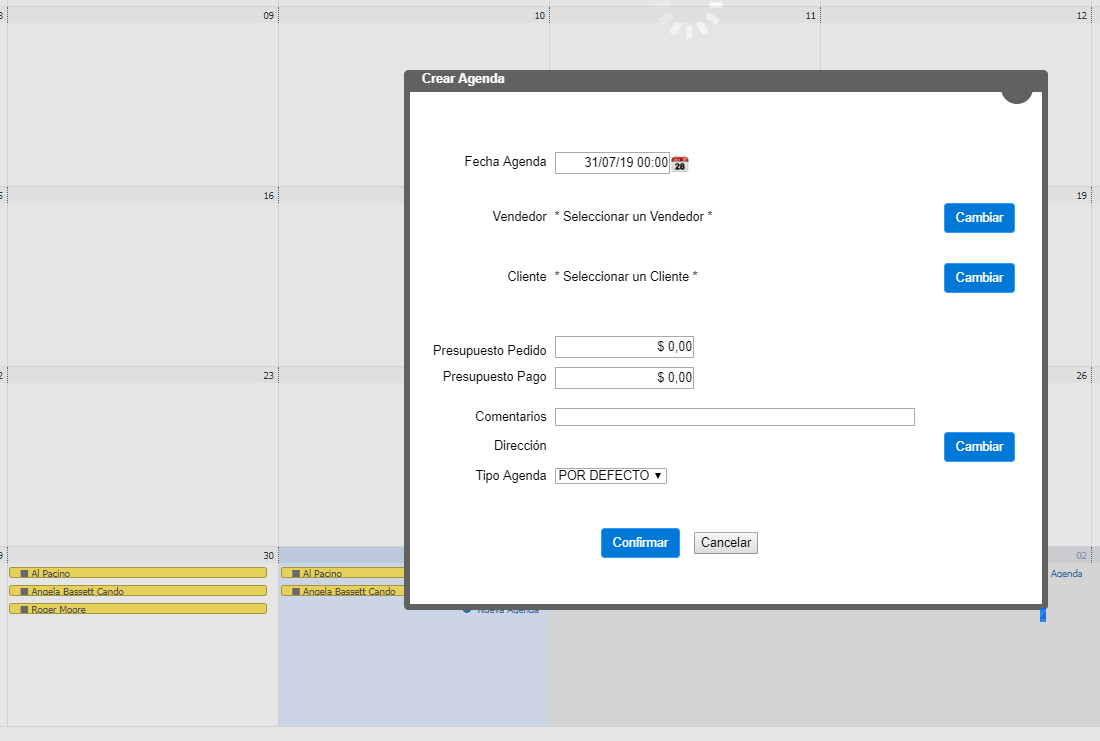Click the Fecha Agenda date field
This screenshot has height=741, width=1100.
(612, 163)
